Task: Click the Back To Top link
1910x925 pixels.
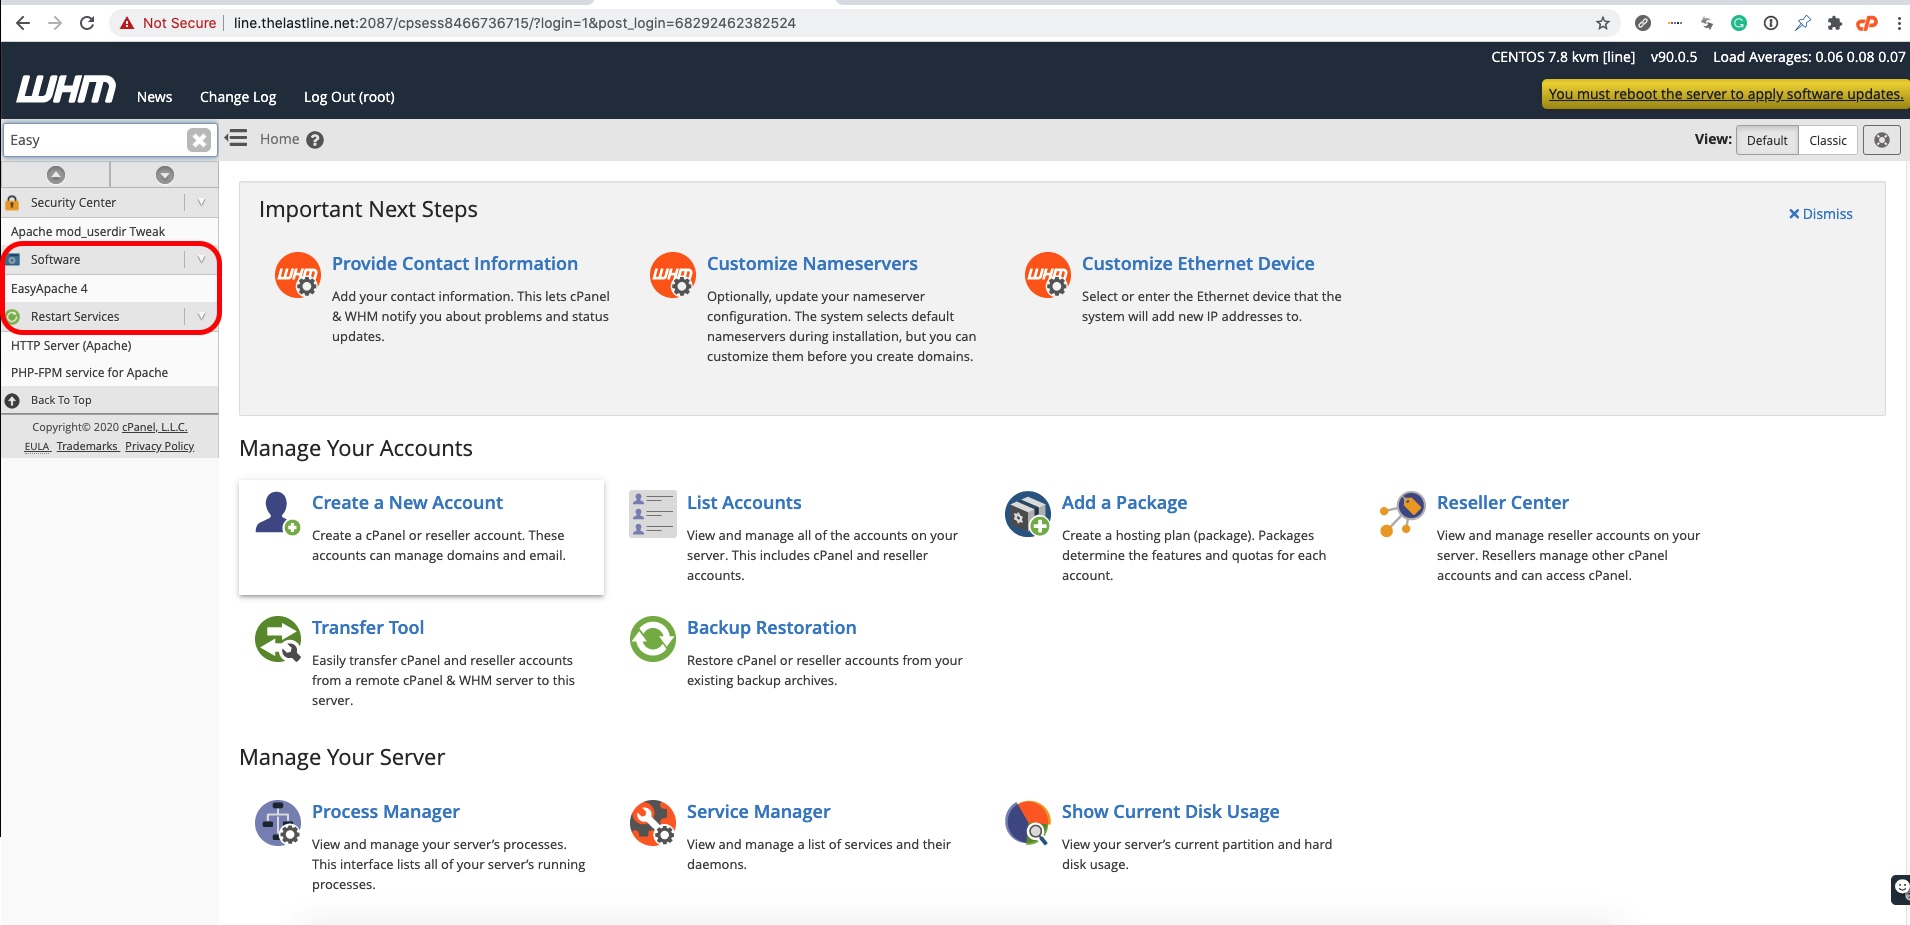Action: tap(61, 400)
